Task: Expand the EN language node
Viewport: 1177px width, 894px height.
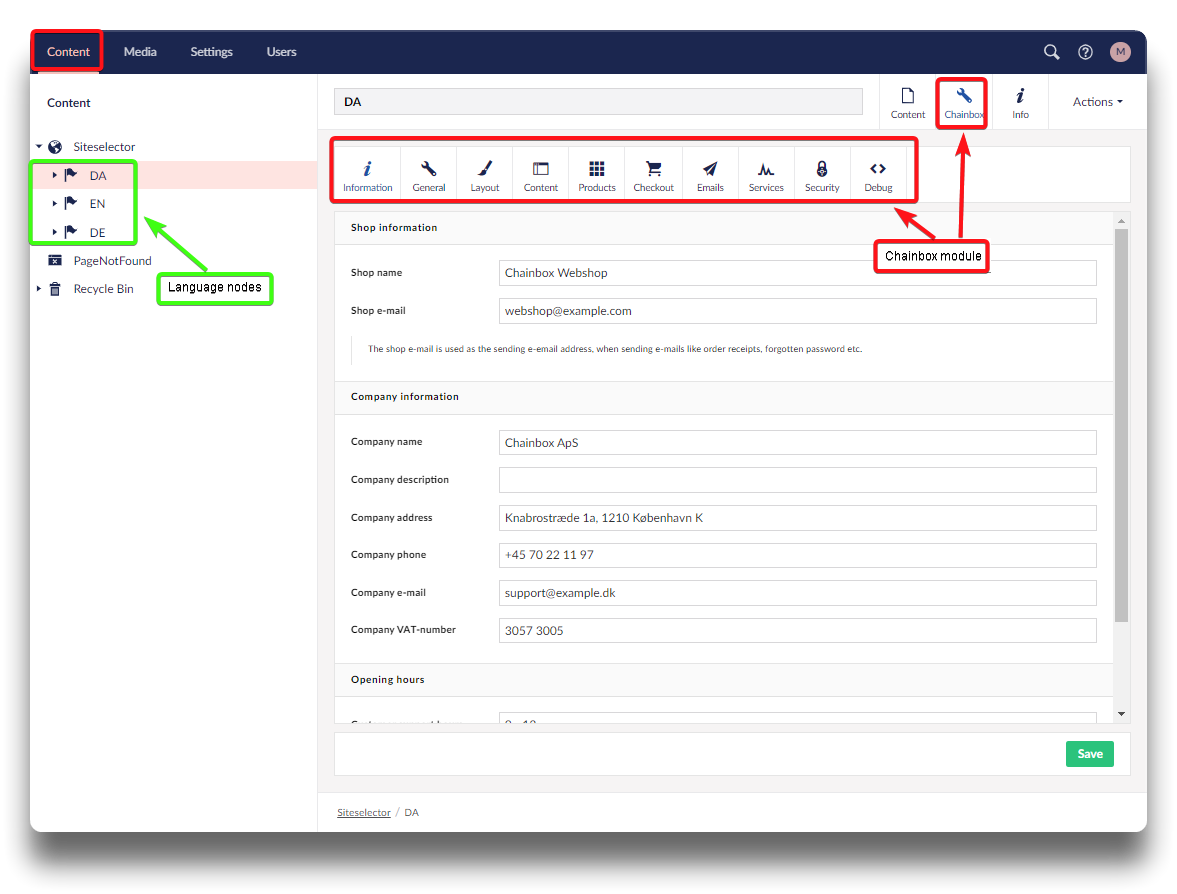Action: (55, 204)
